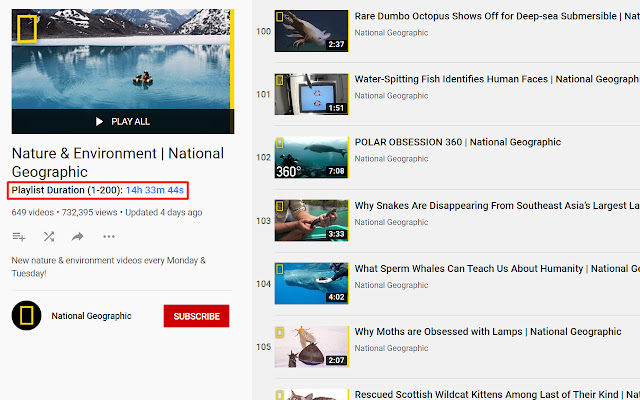Click the playlist title Nature & Environment
640x400 pixels.
(118, 162)
